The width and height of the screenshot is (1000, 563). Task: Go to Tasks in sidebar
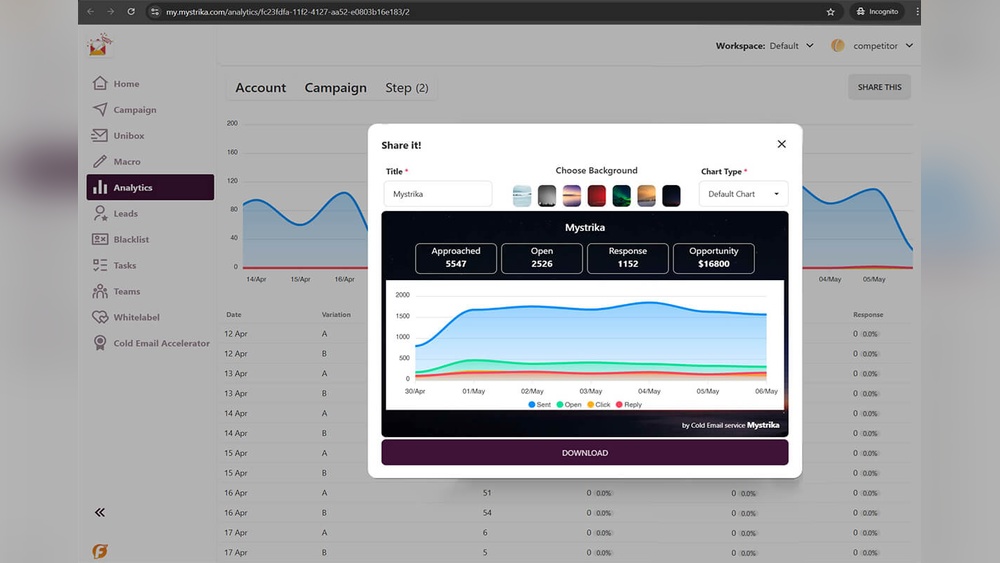[x=124, y=266]
